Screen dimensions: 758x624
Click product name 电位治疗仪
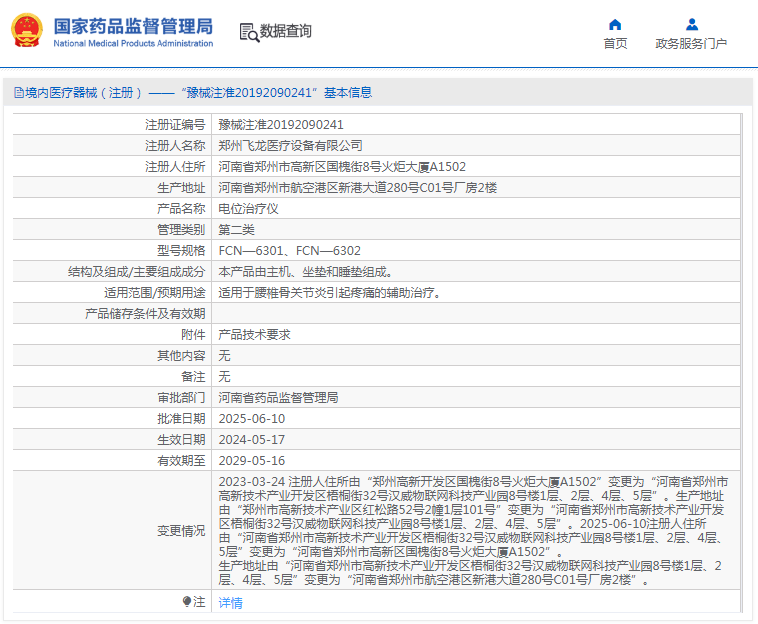(x=248, y=209)
